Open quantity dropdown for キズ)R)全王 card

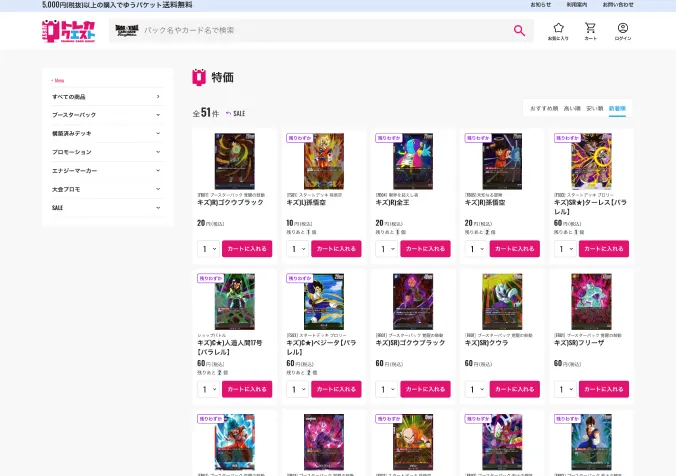coord(386,249)
